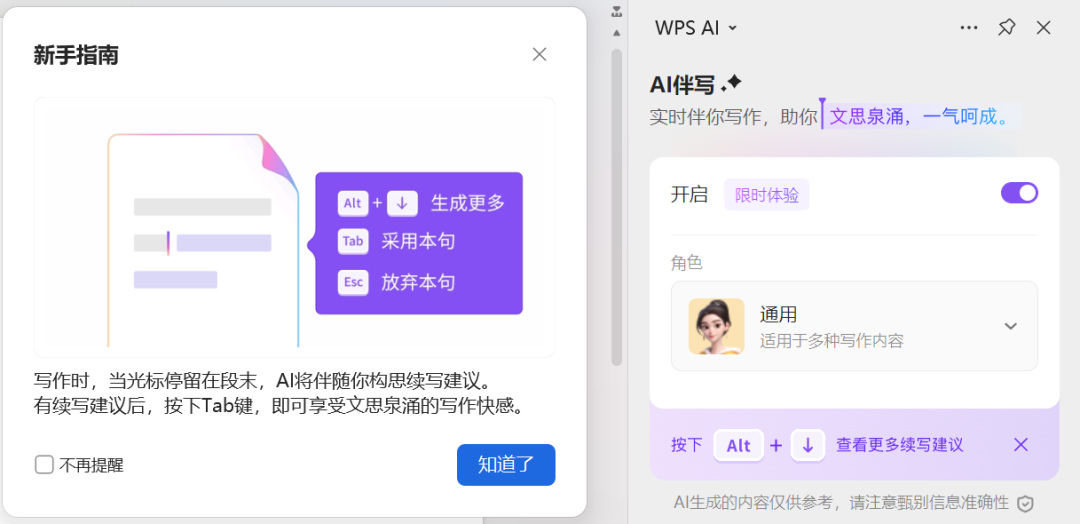1080x524 pixels.
Task: Check the 不再提醒 checkbox
Action: (x=44, y=465)
